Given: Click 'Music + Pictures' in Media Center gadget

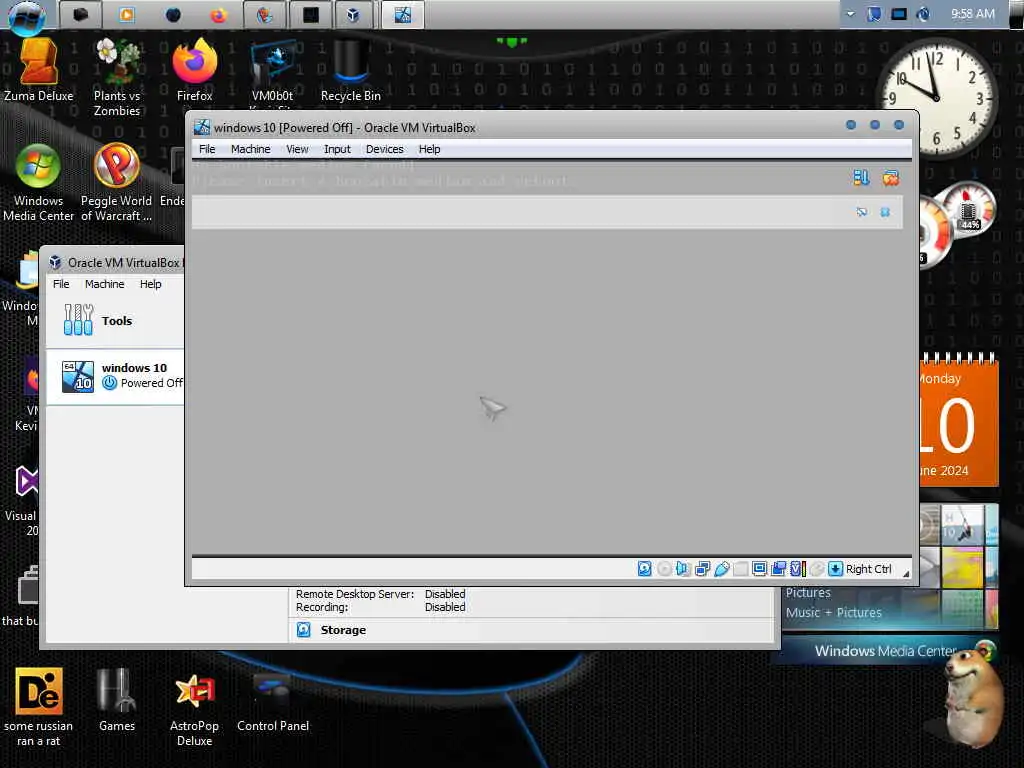Looking at the screenshot, I should 833,613.
